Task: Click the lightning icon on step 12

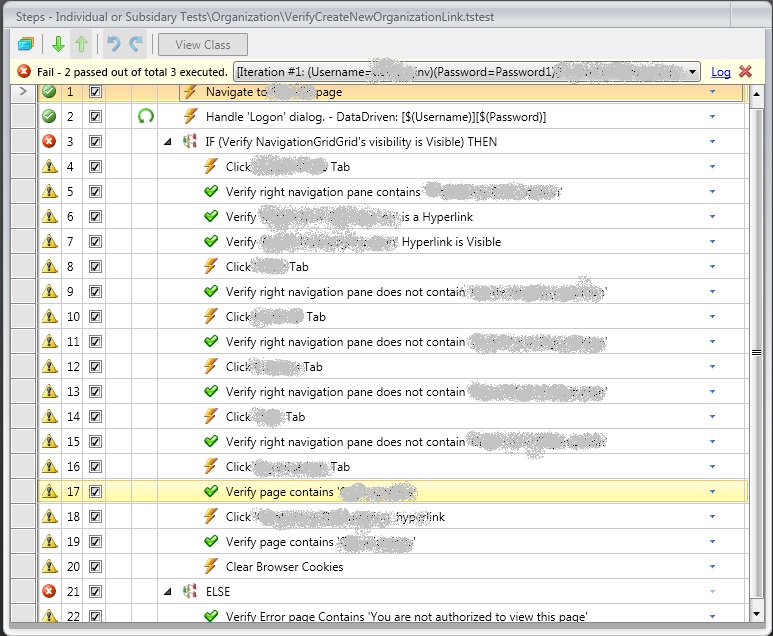Action: click(x=211, y=366)
